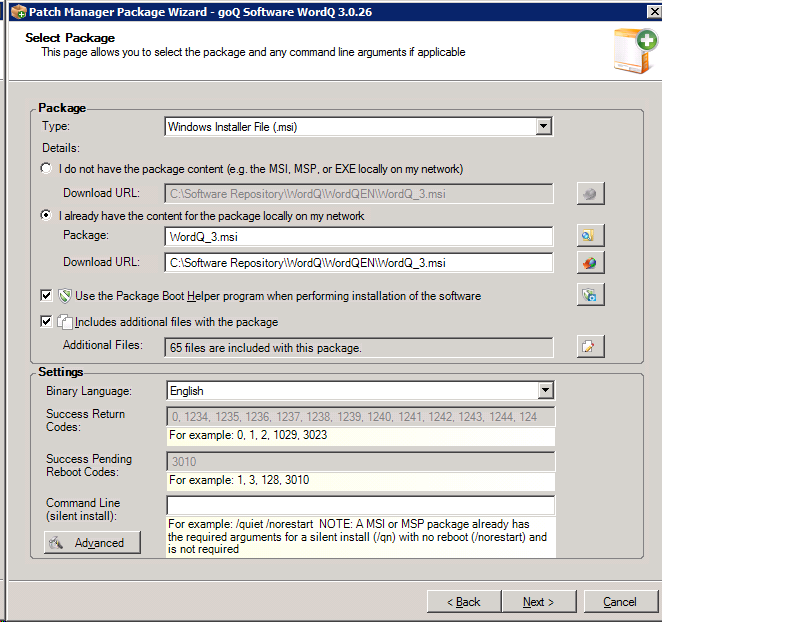This screenshot has height=622, width=800.
Task: Open the Package Boot Helper settings icon
Action: pos(590,295)
